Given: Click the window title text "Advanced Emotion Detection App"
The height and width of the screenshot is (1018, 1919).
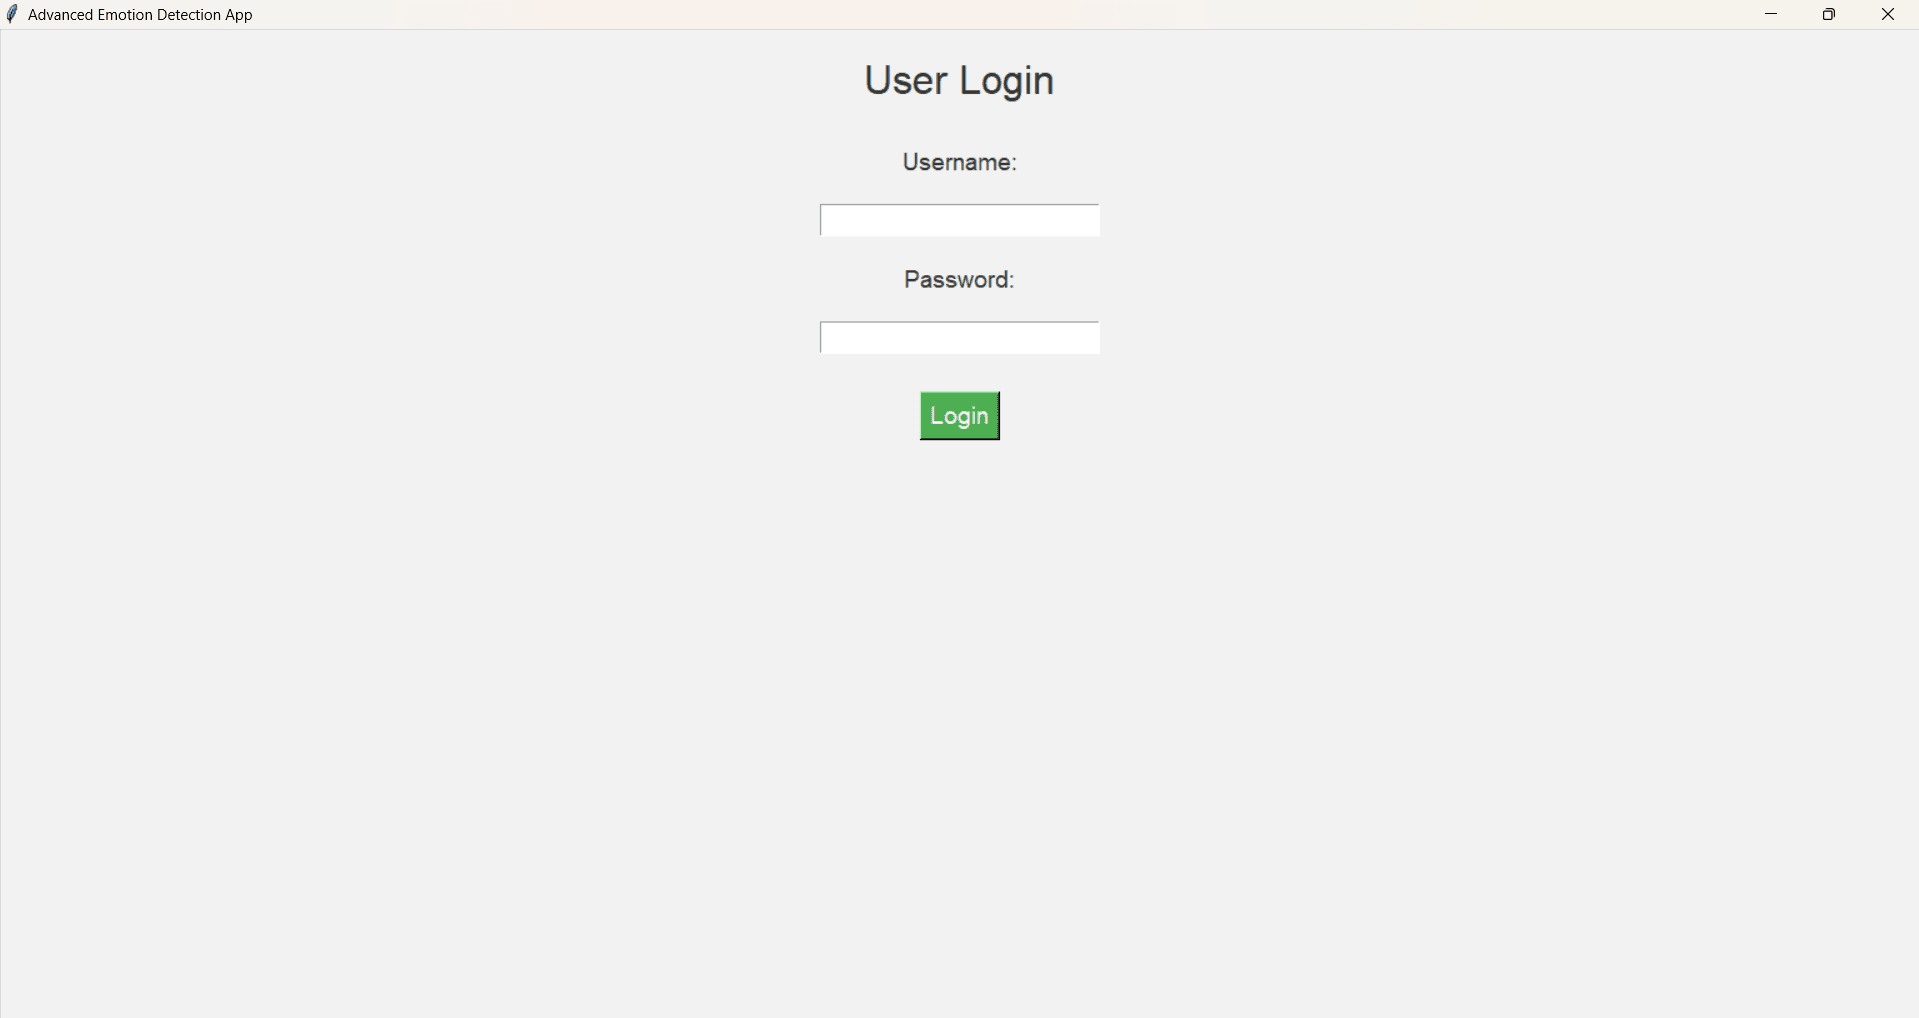Looking at the screenshot, I should [x=140, y=15].
